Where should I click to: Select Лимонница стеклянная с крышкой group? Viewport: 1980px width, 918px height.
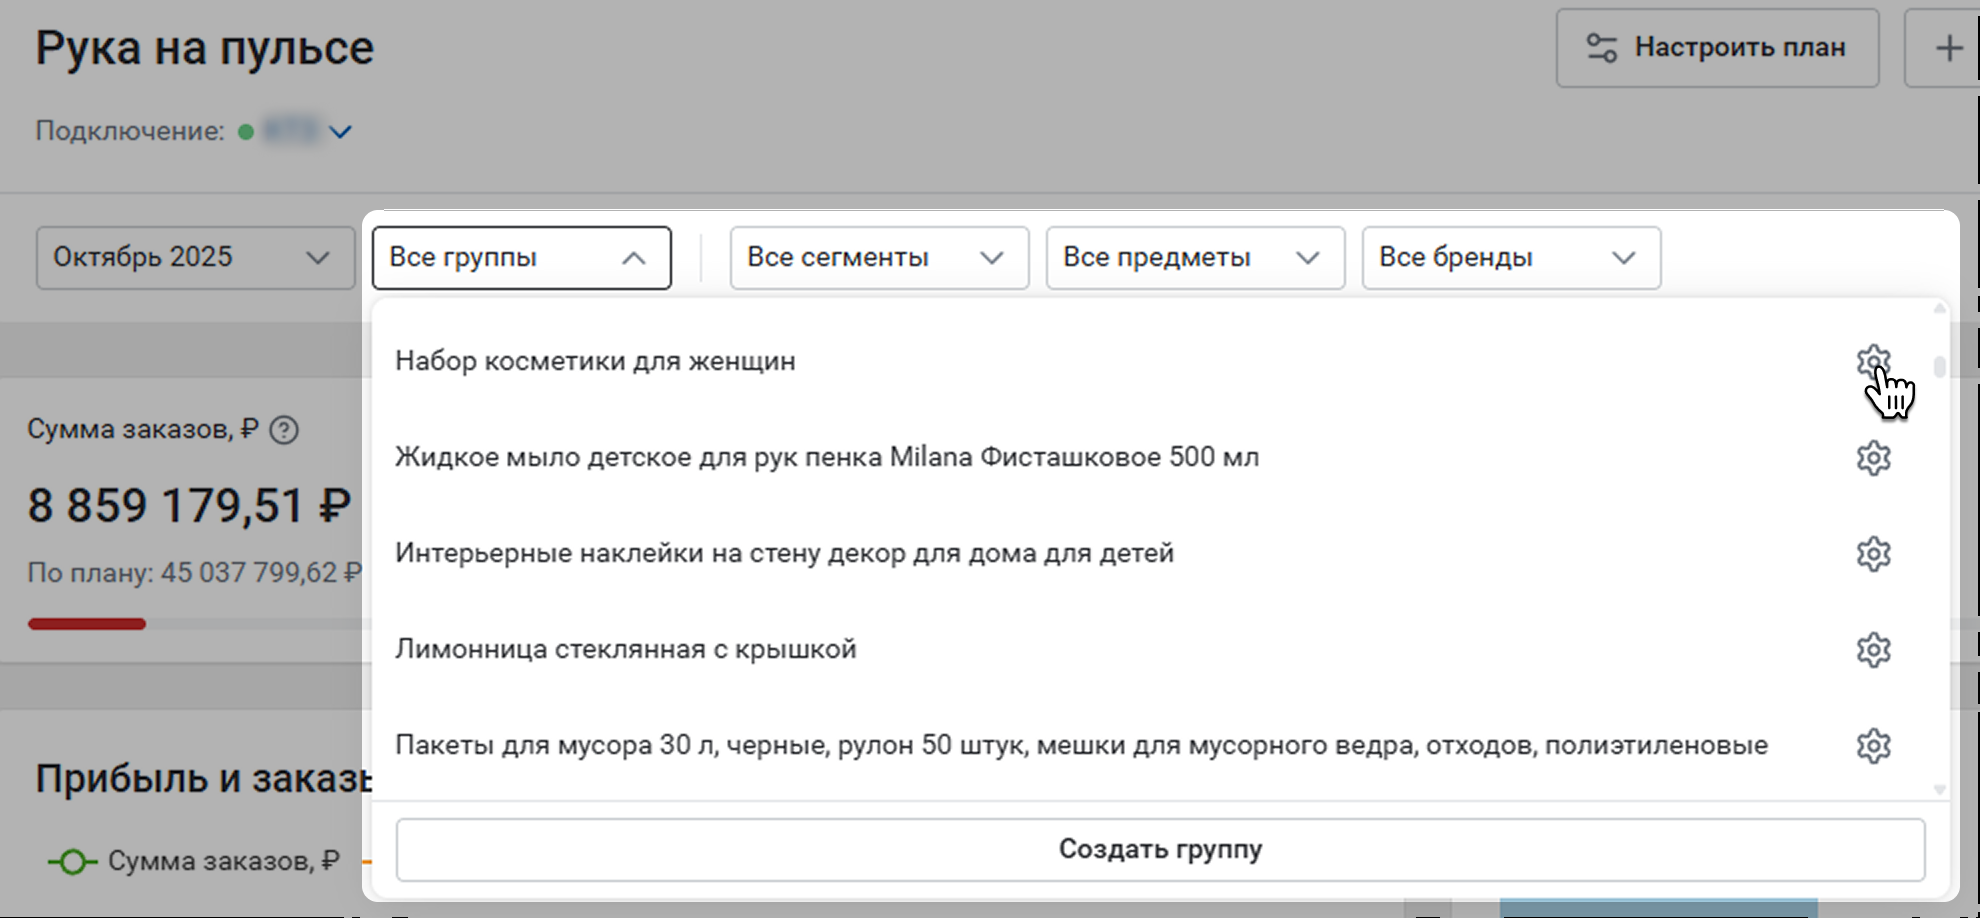click(625, 650)
